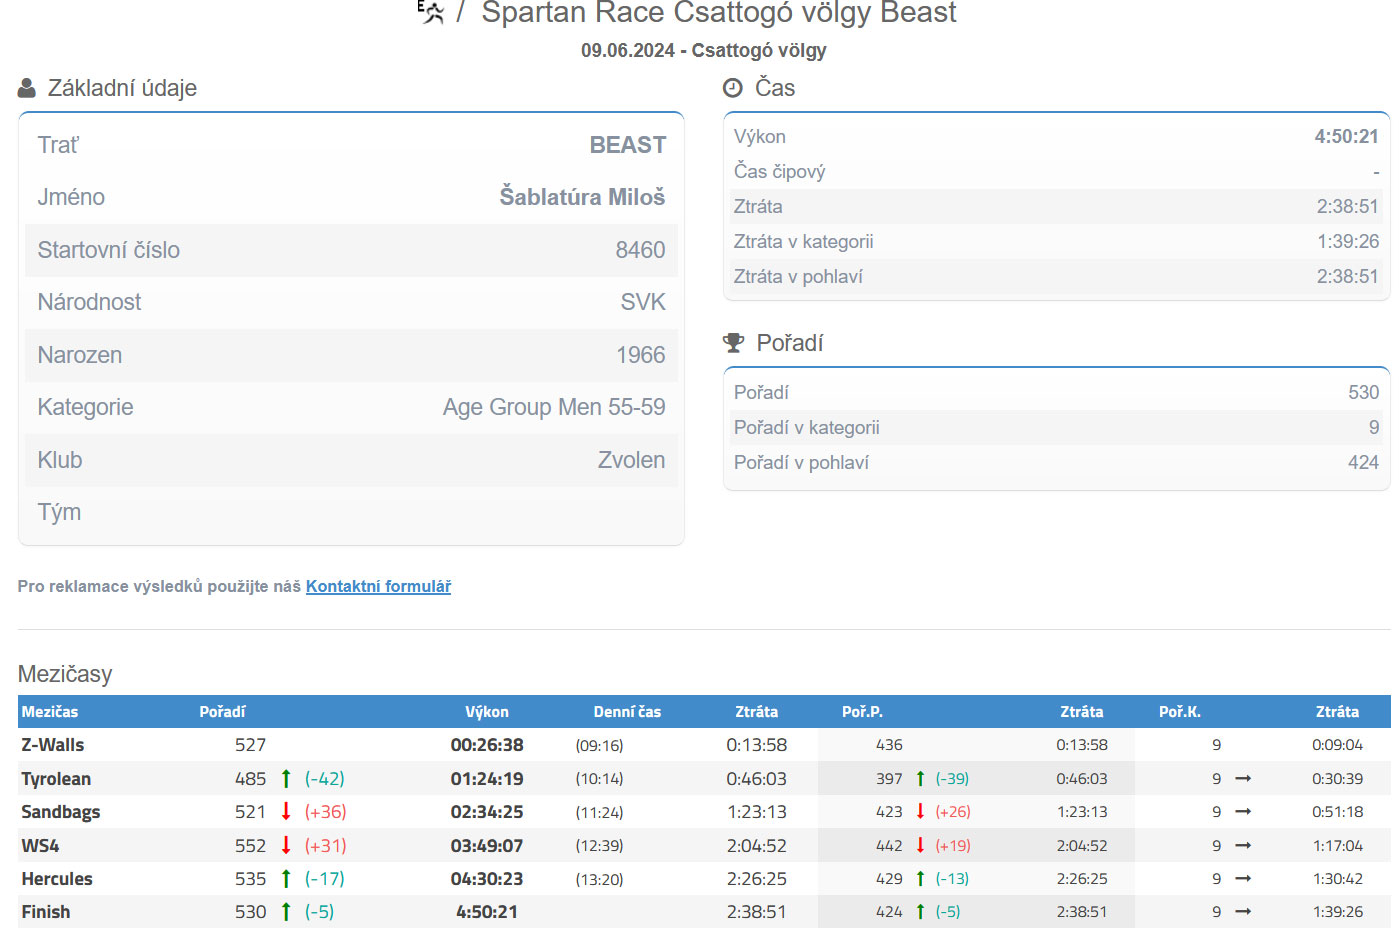1399x933 pixels.
Task: Open the Kontaktní formulář link
Action: click(378, 586)
